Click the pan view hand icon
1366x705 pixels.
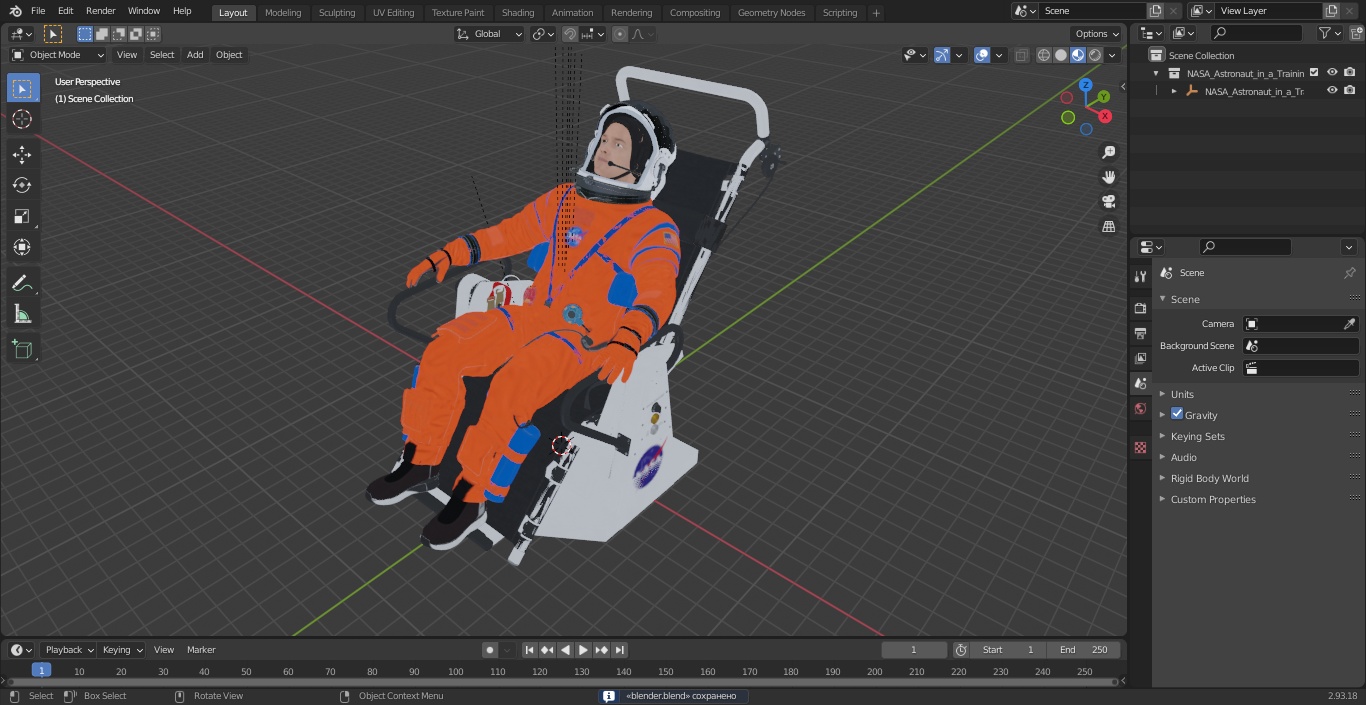click(1108, 177)
